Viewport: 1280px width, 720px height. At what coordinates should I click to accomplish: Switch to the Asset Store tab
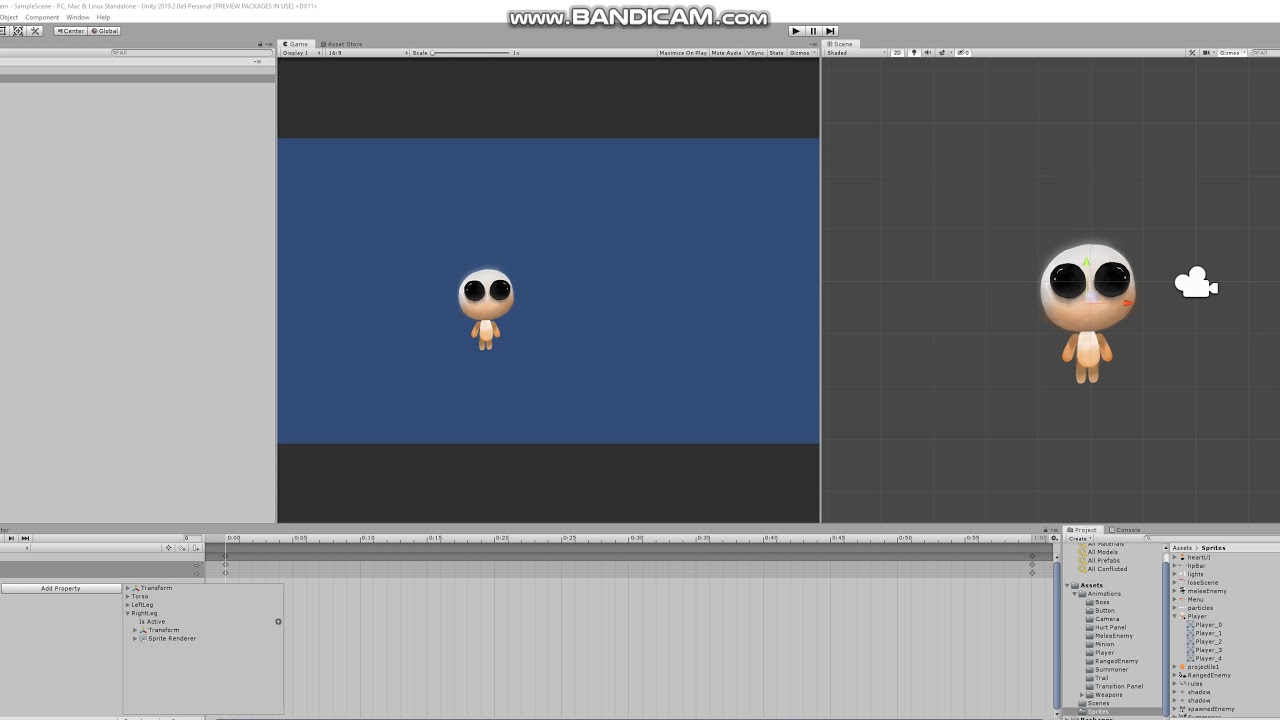coord(342,44)
